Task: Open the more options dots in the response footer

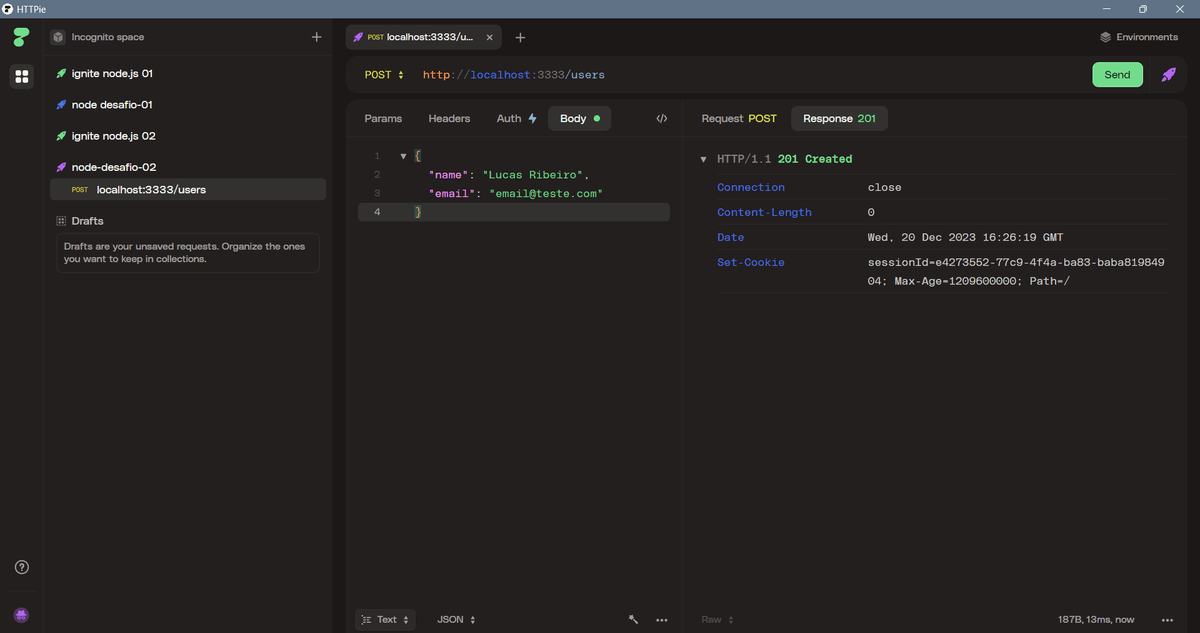Action: point(1167,620)
